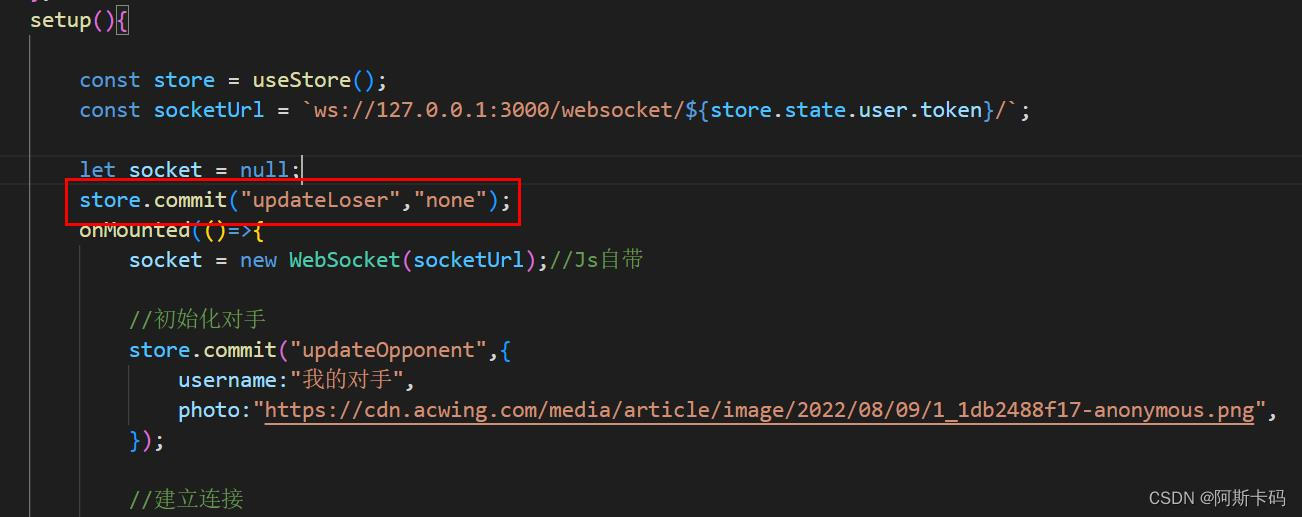
Task: Click the '//Js自带' comment
Action: click(x=597, y=260)
